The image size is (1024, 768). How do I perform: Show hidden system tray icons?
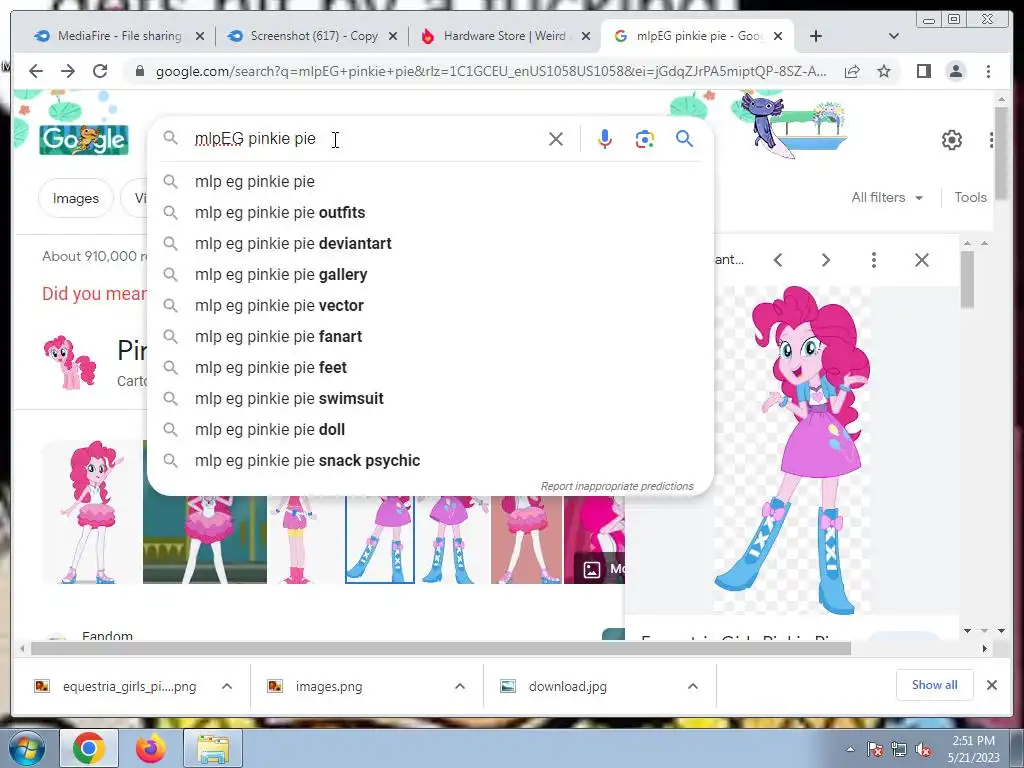click(850, 749)
